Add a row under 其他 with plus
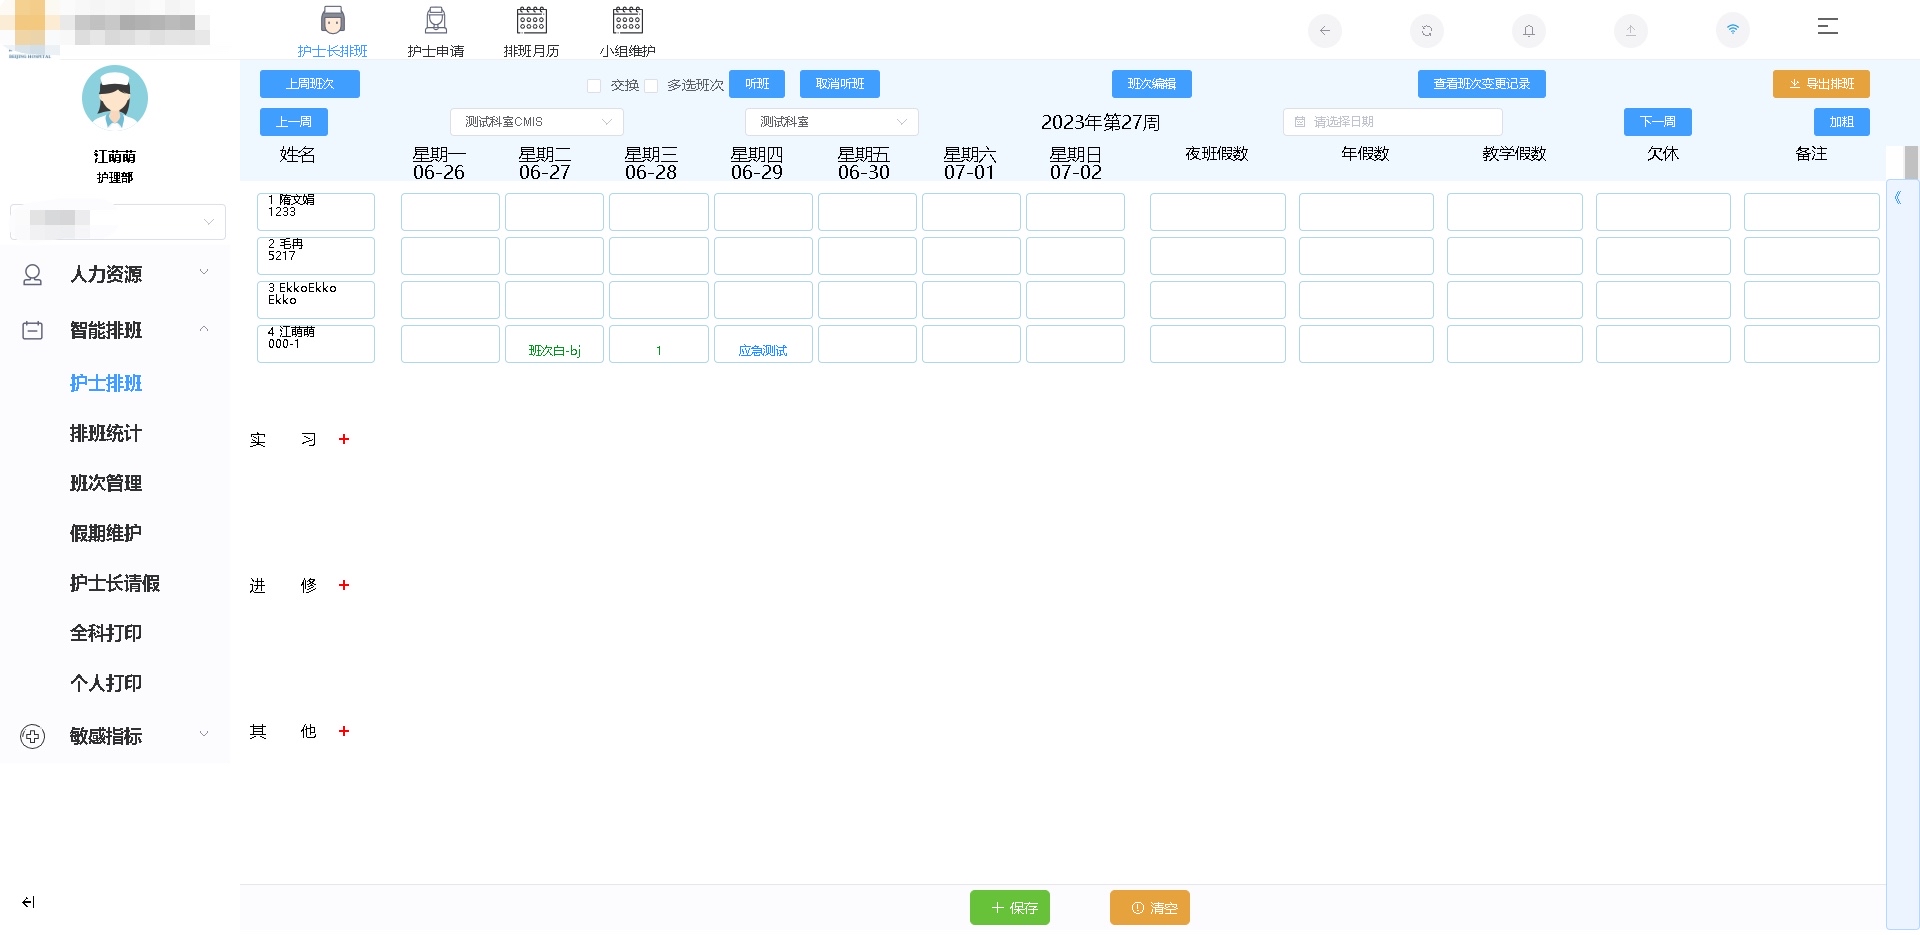This screenshot has width=1920, height=935. [344, 731]
